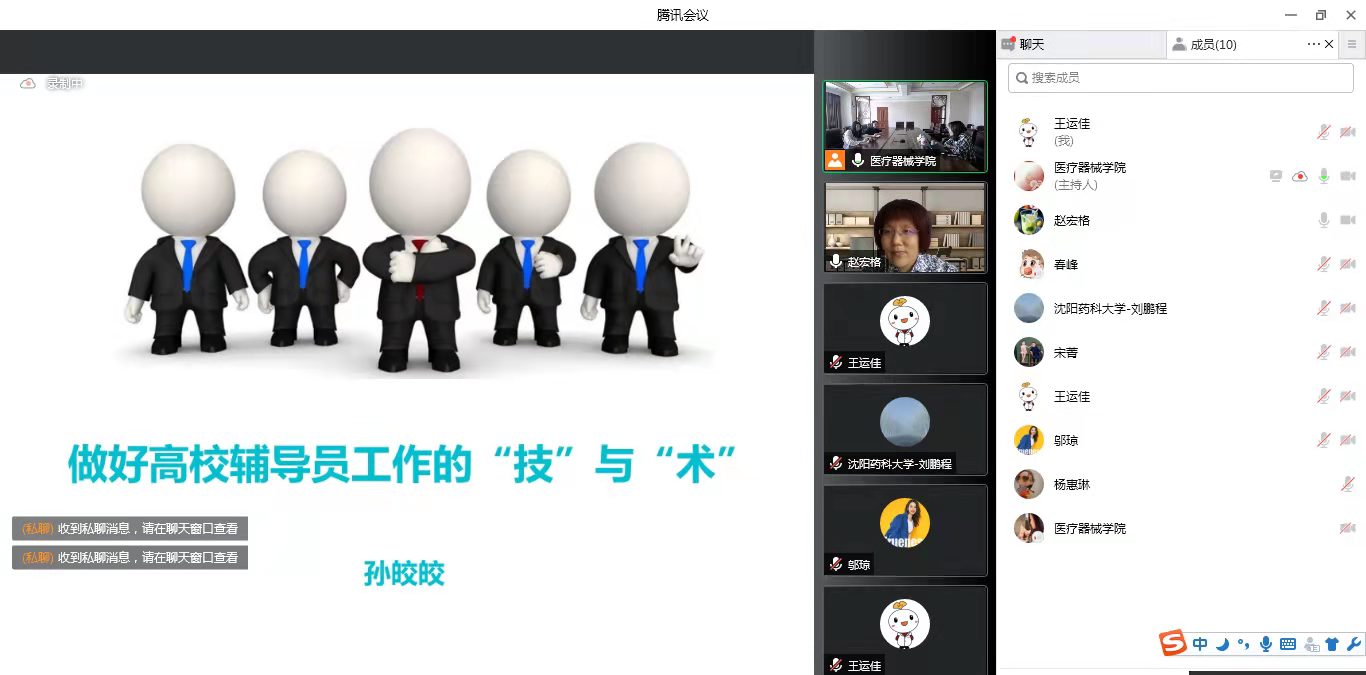Toggle the Sogou moon half-width mode

pos(1222,644)
